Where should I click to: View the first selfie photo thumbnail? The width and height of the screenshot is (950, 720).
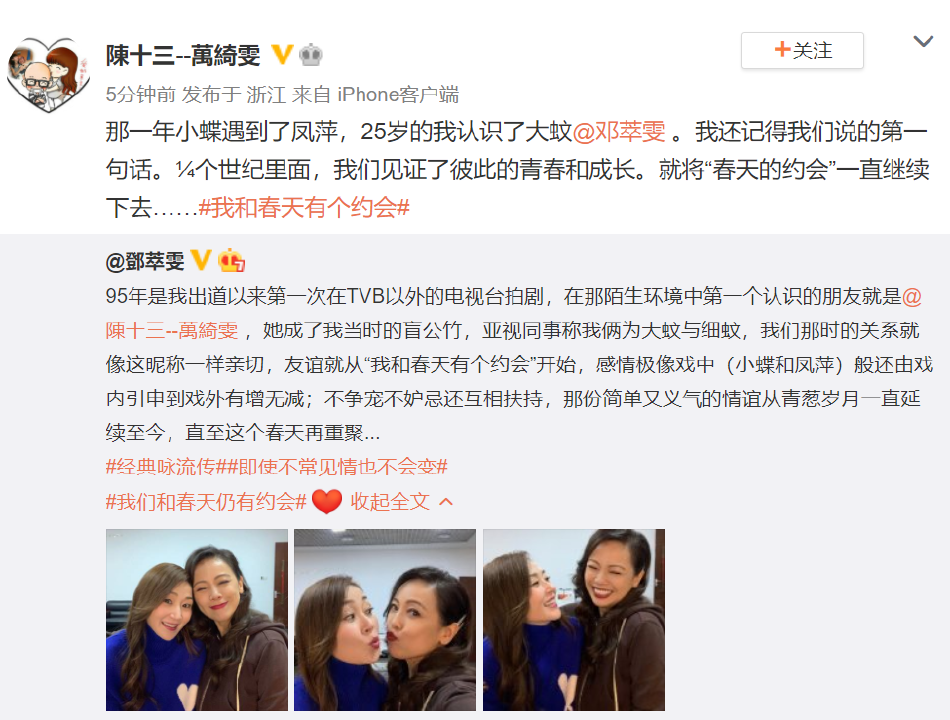tap(197, 620)
